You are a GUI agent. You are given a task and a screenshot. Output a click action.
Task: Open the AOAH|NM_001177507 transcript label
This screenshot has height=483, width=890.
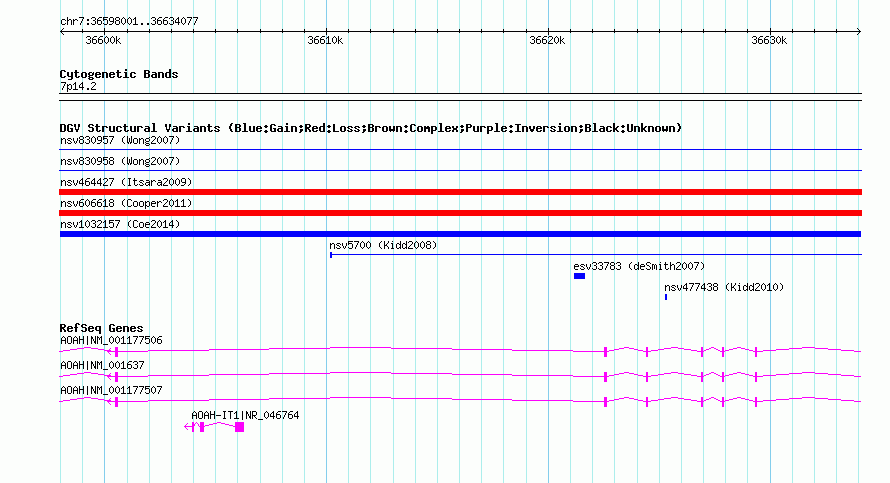pos(111,390)
